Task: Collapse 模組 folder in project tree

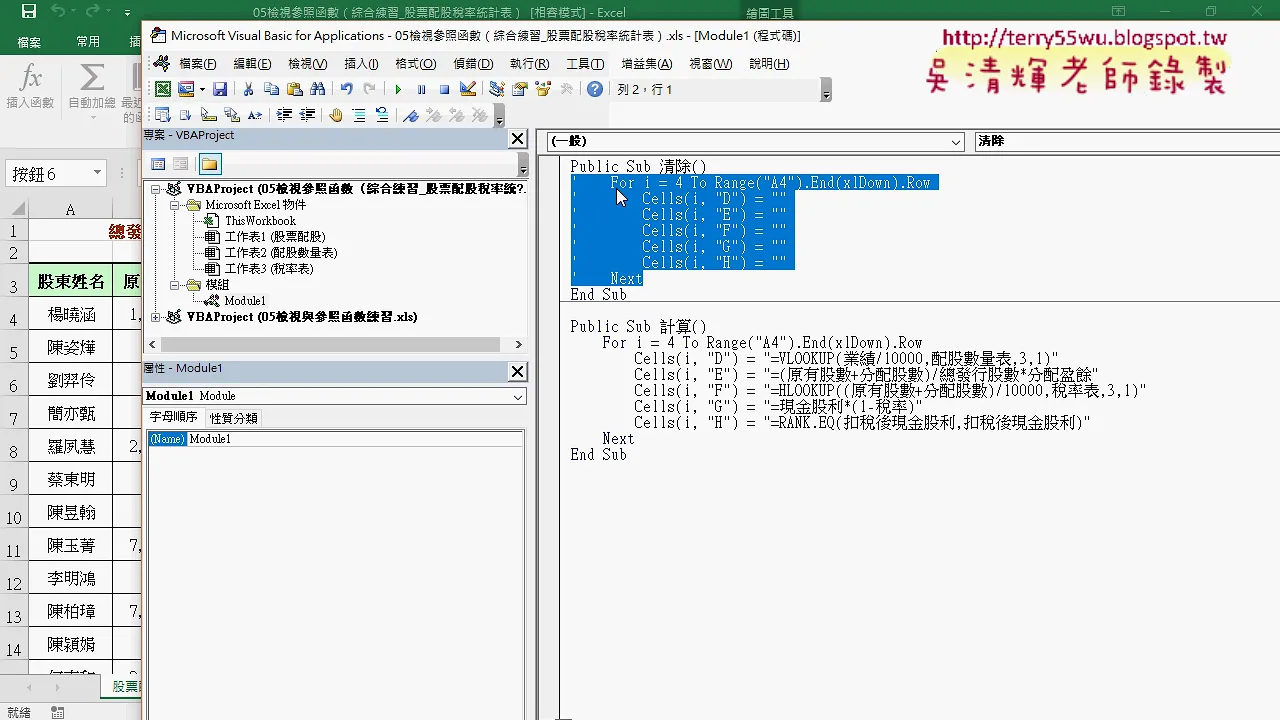Action: (x=173, y=285)
